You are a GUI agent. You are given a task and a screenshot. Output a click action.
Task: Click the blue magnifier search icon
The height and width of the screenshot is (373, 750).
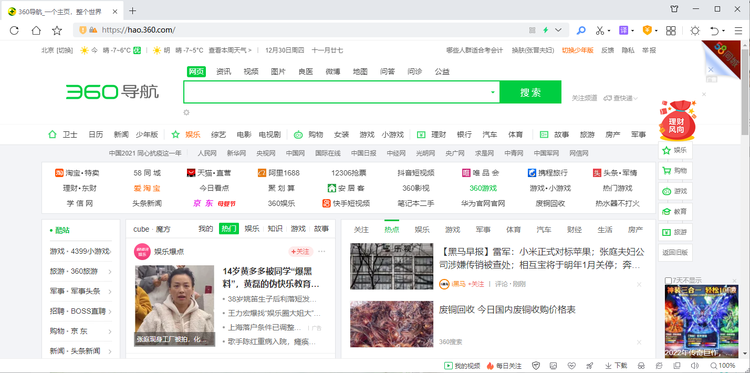(x=581, y=31)
